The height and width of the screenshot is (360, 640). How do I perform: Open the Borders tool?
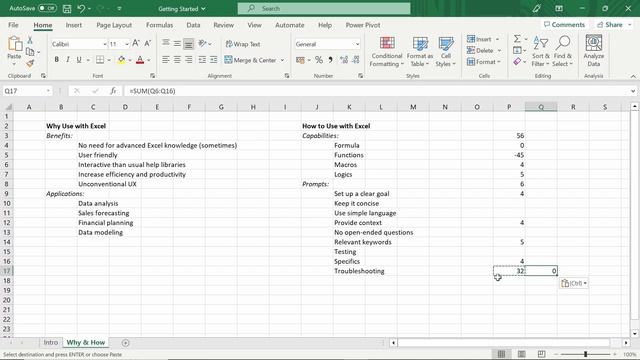(x=100, y=60)
